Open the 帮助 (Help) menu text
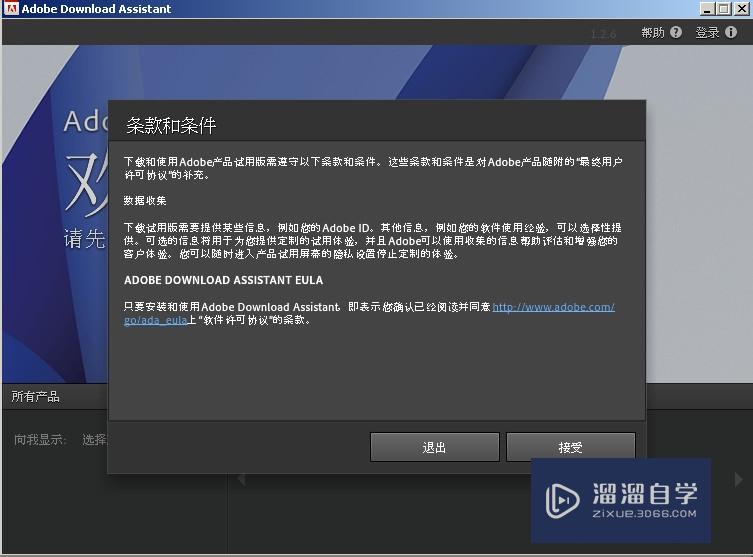Image resolution: width=753 pixels, height=557 pixels. (653, 32)
